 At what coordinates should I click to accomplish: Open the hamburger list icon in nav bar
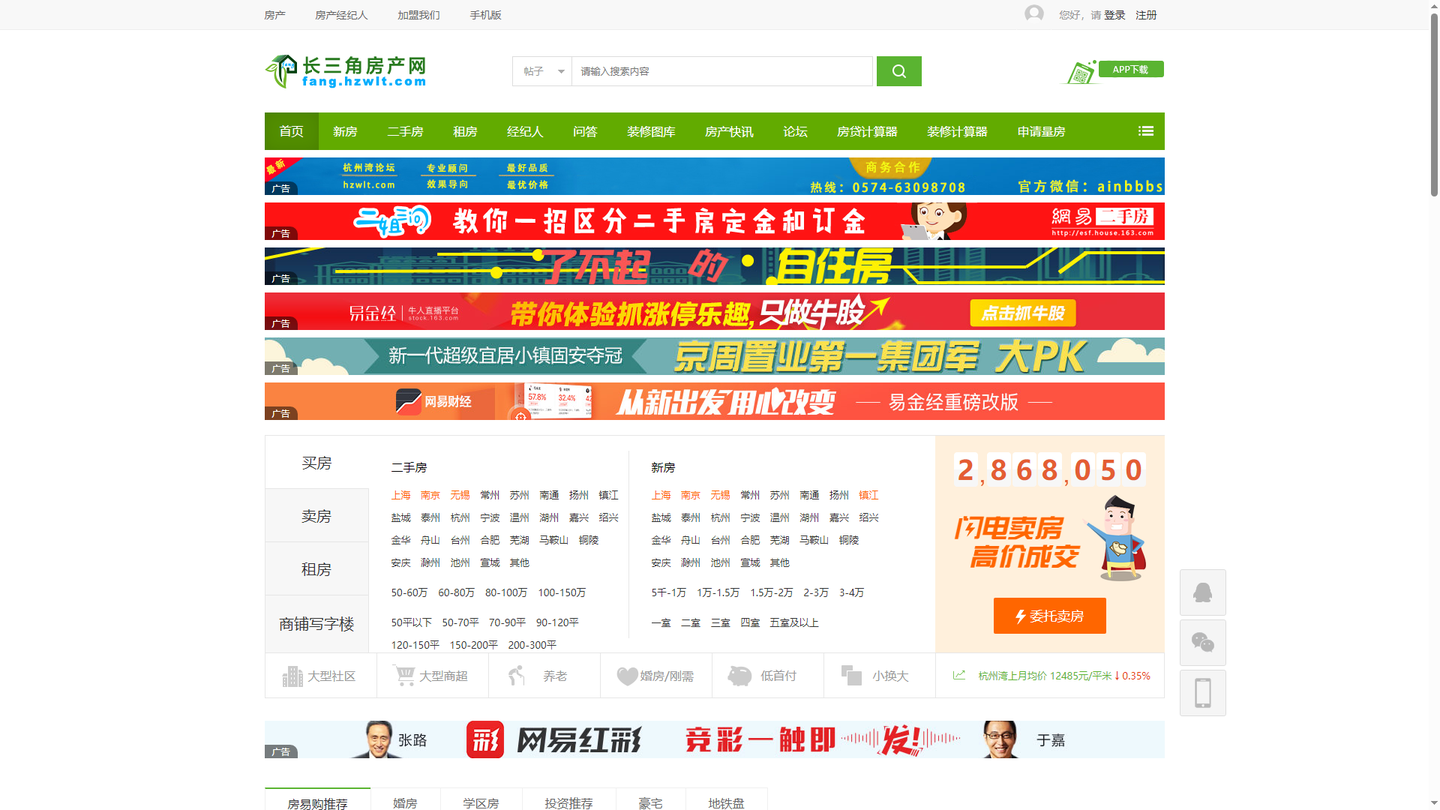[x=1146, y=131]
